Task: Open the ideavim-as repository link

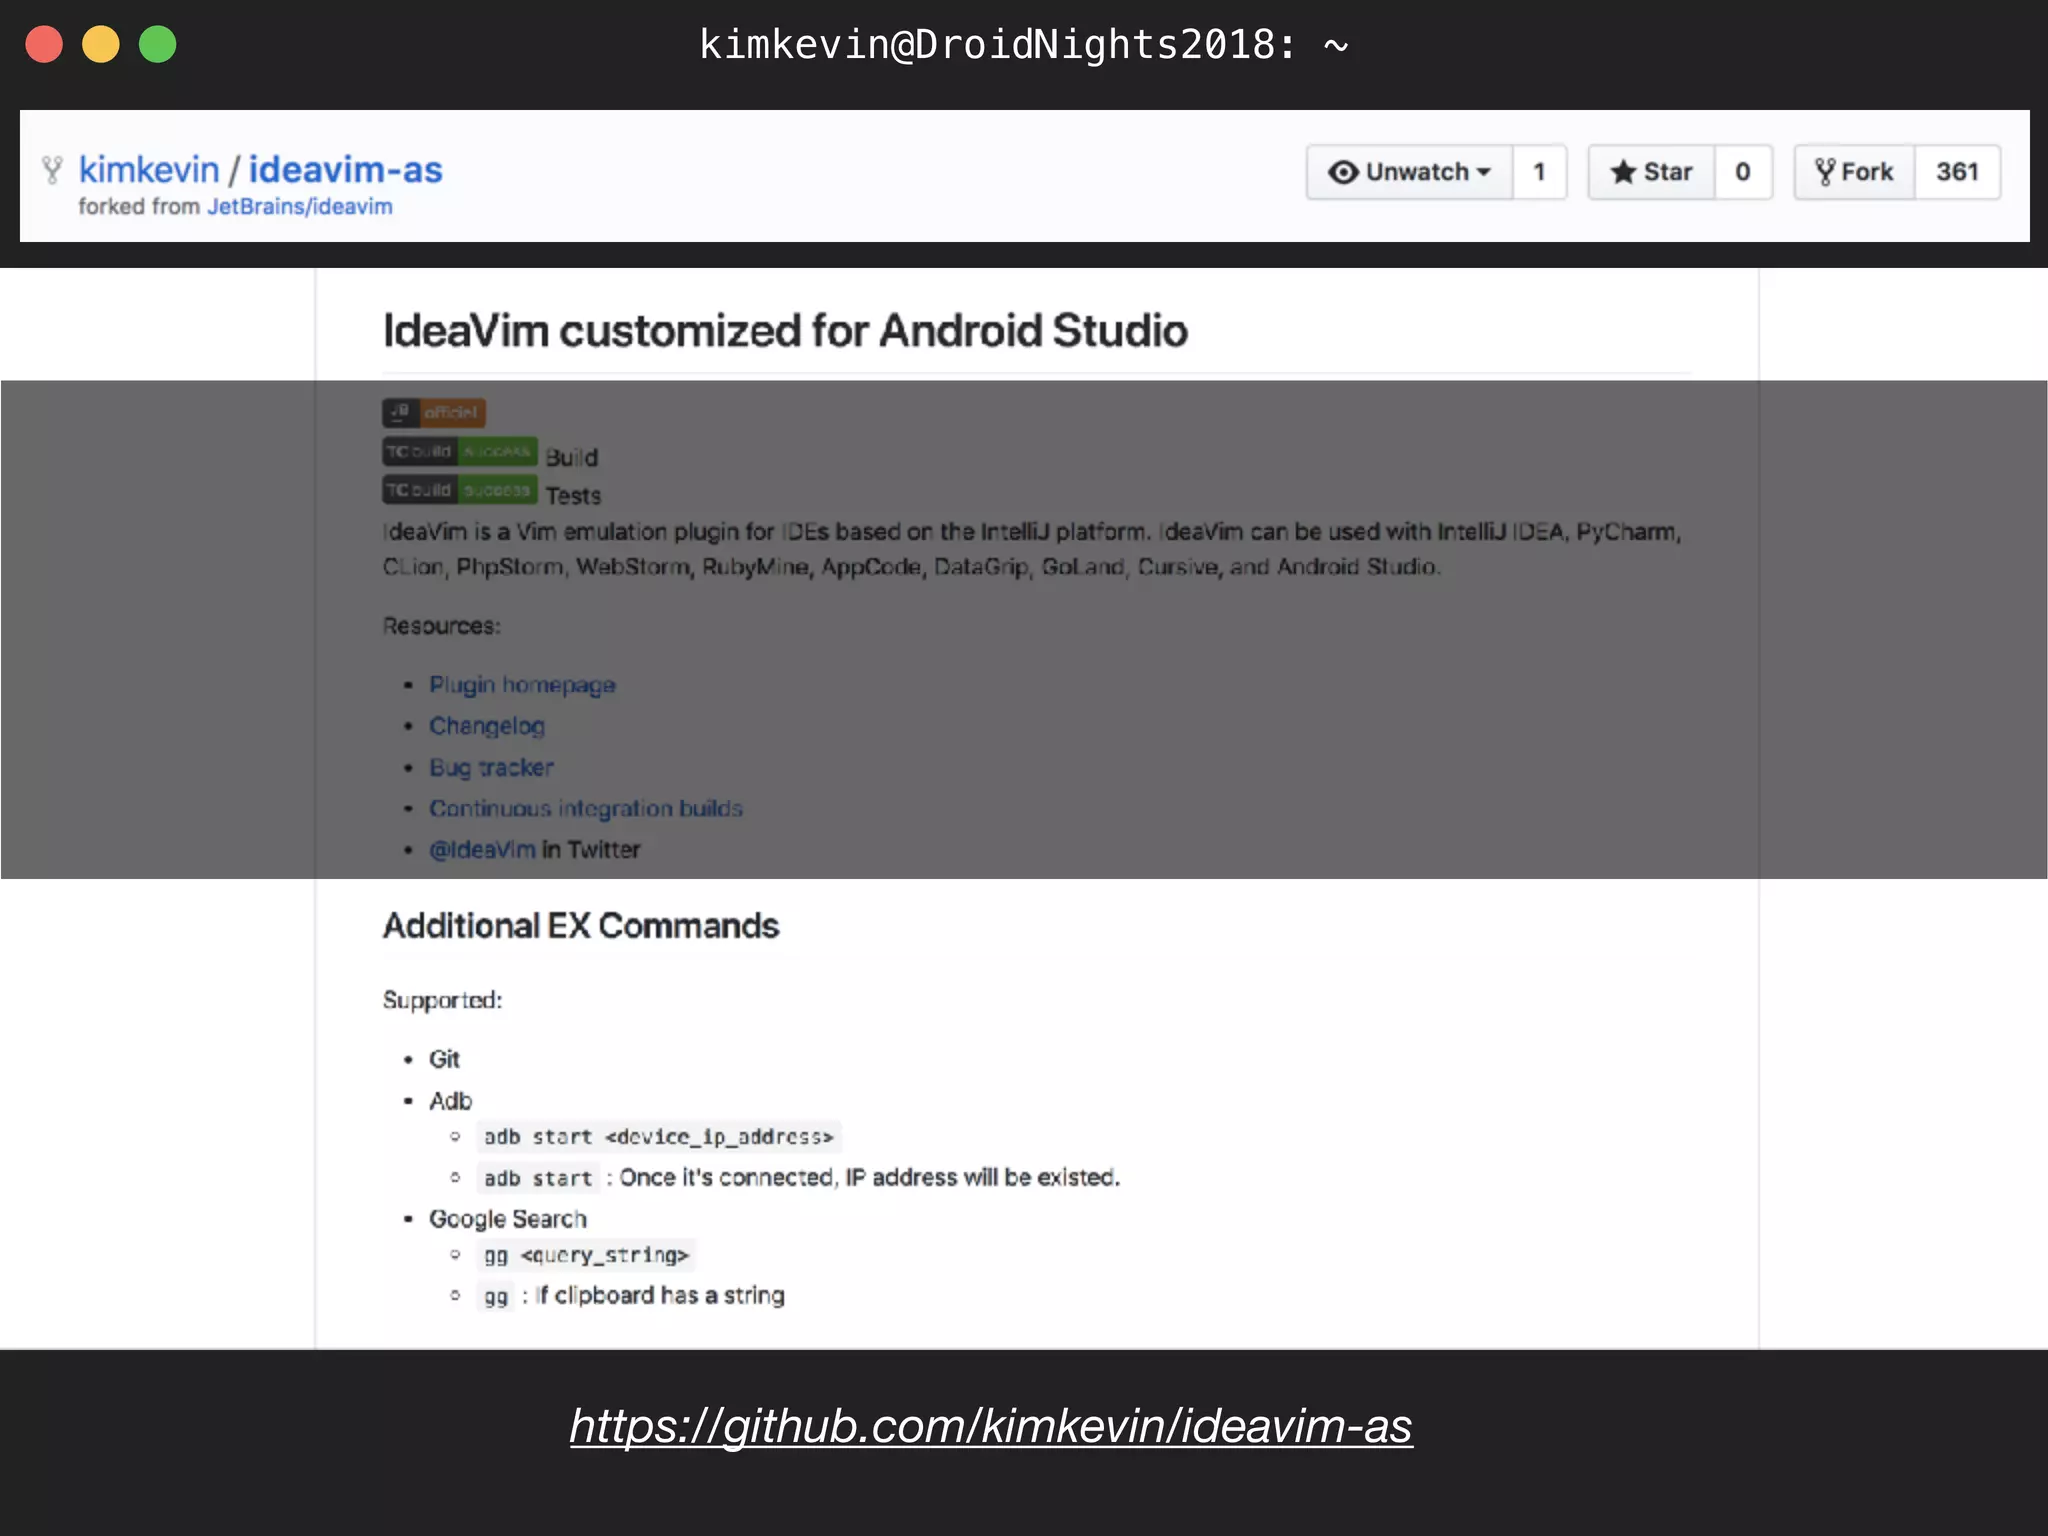Action: pos(345,170)
